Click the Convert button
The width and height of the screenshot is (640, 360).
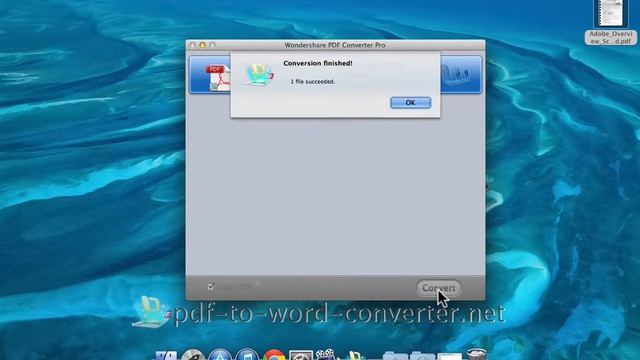439,288
